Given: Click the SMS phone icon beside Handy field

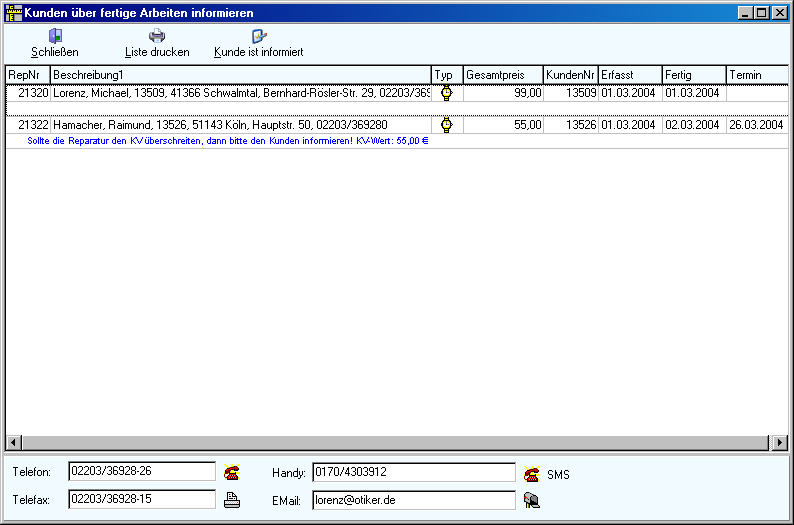Looking at the screenshot, I should (532, 474).
